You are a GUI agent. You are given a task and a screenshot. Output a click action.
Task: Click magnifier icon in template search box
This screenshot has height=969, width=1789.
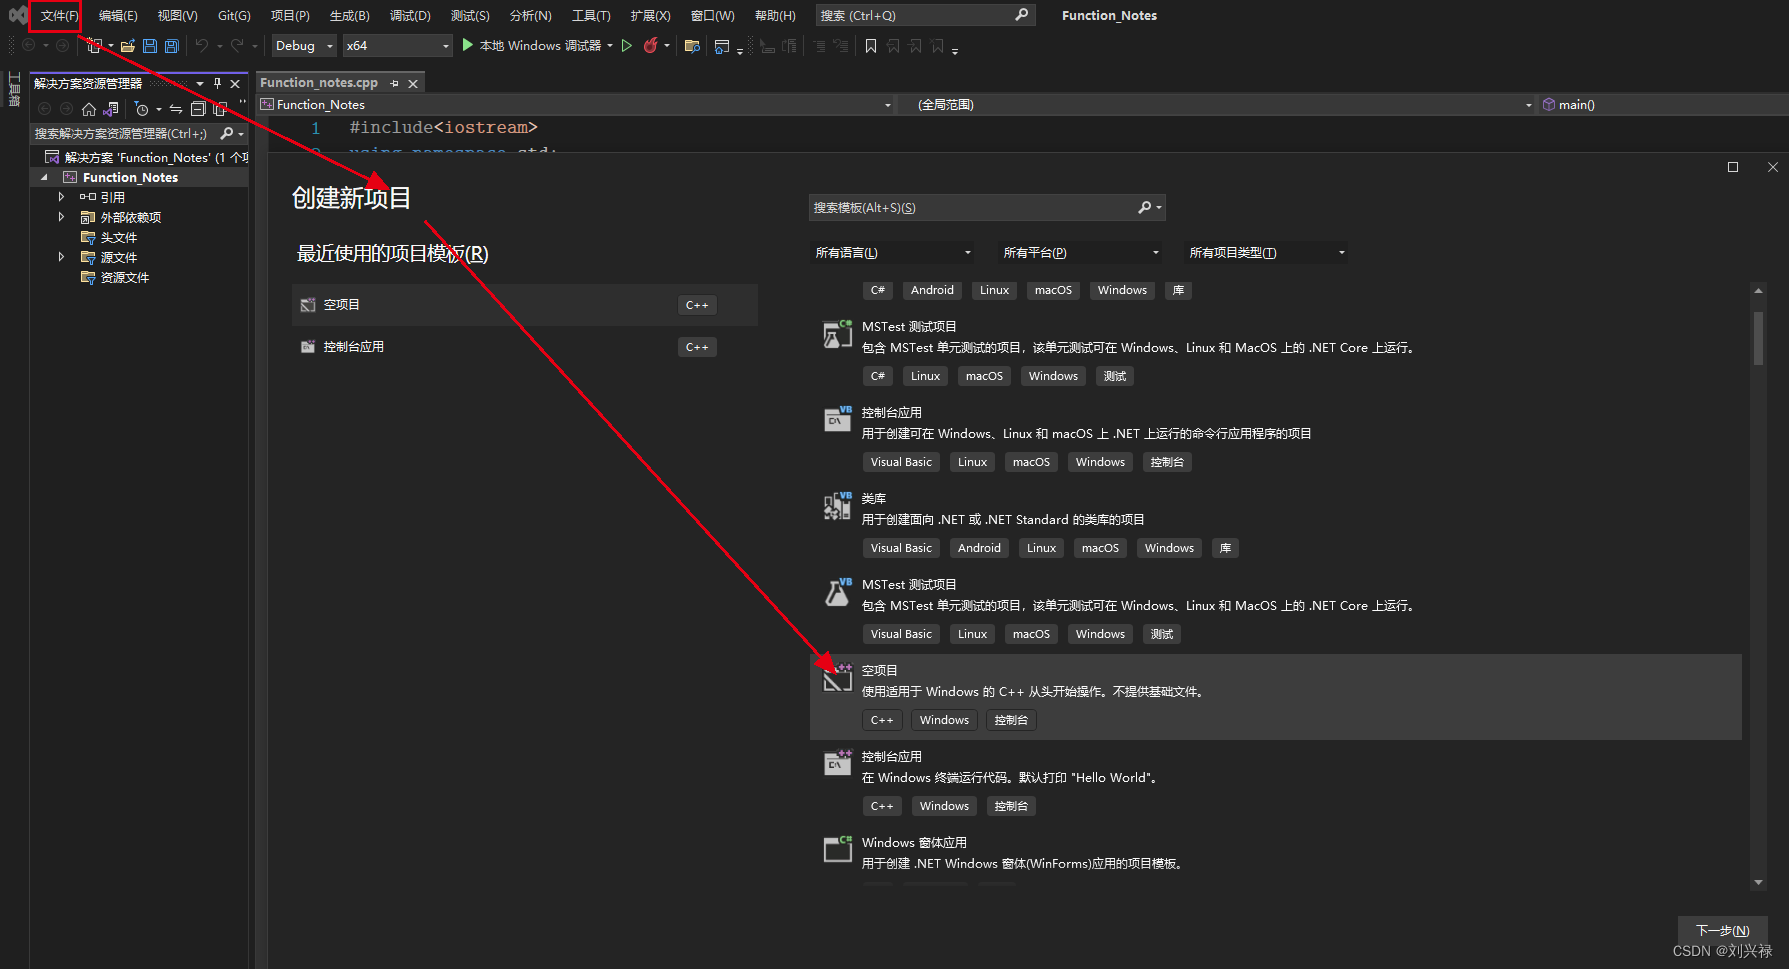point(1145,207)
